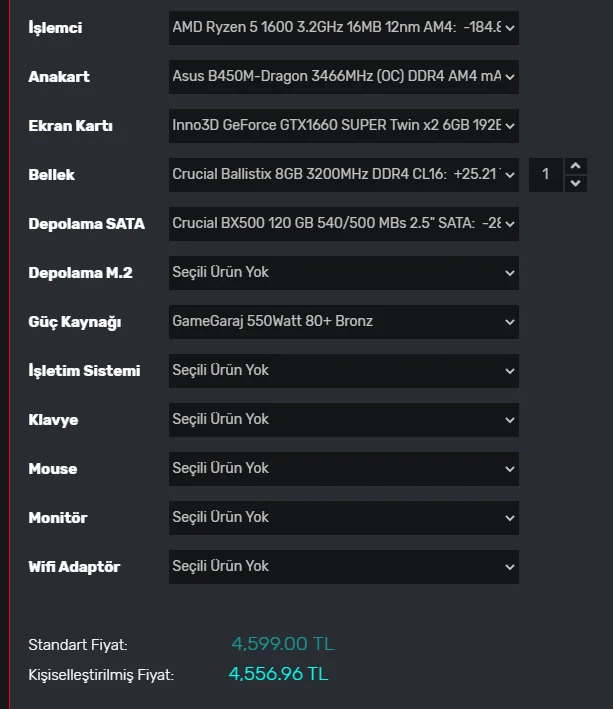Increase Bellek quantity with up arrow

tap(575, 166)
